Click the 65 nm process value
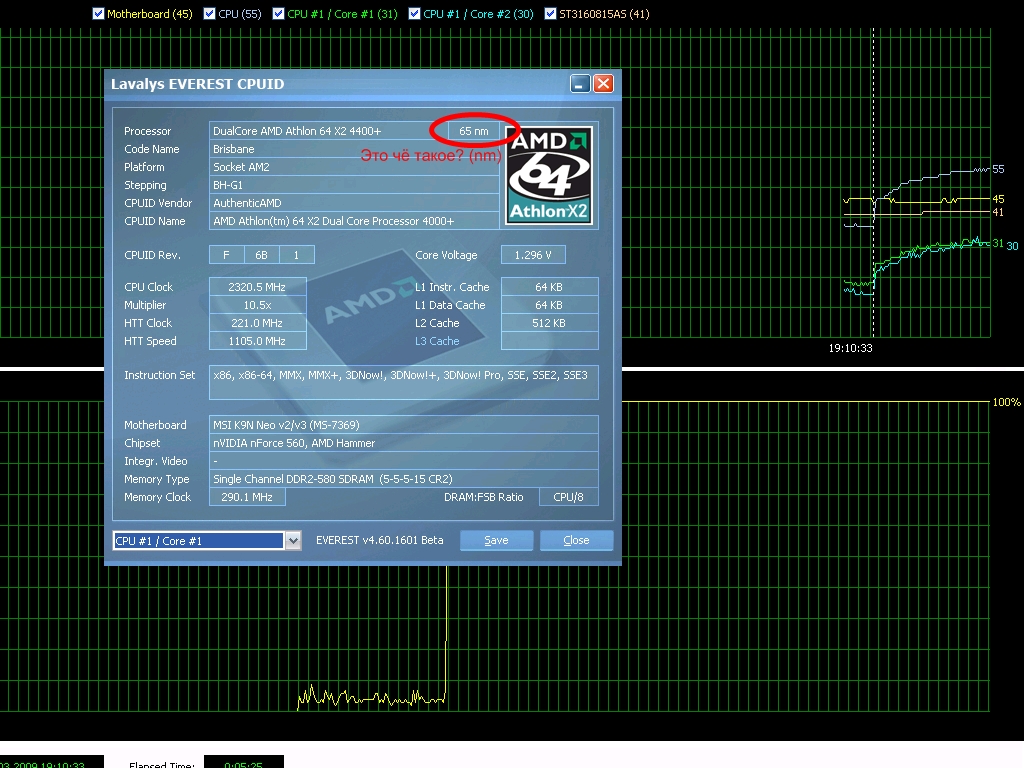The width and height of the screenshot is (1024, 768). coord(473,131)
